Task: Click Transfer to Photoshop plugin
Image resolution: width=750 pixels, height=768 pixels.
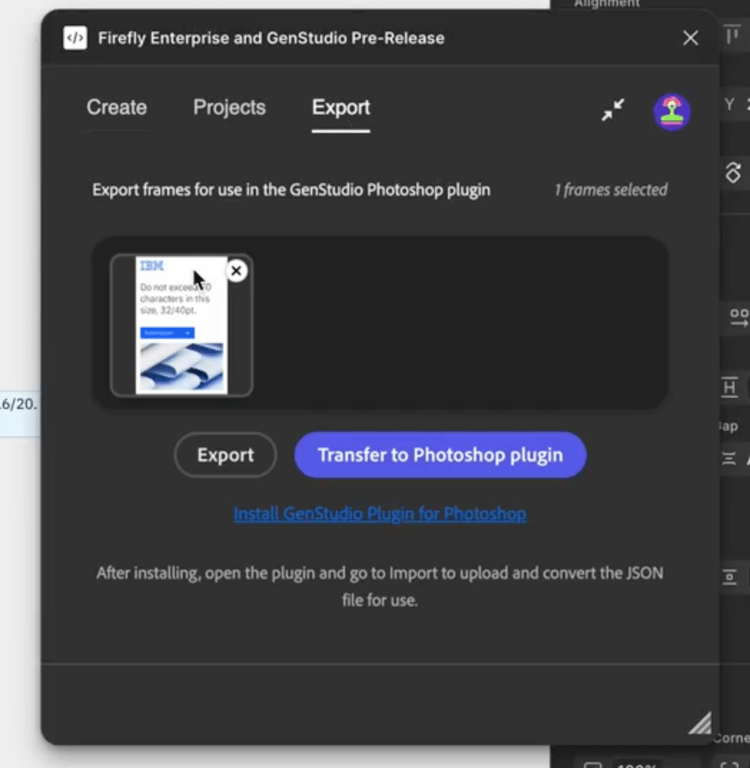Action: click(x=440, y=455)
